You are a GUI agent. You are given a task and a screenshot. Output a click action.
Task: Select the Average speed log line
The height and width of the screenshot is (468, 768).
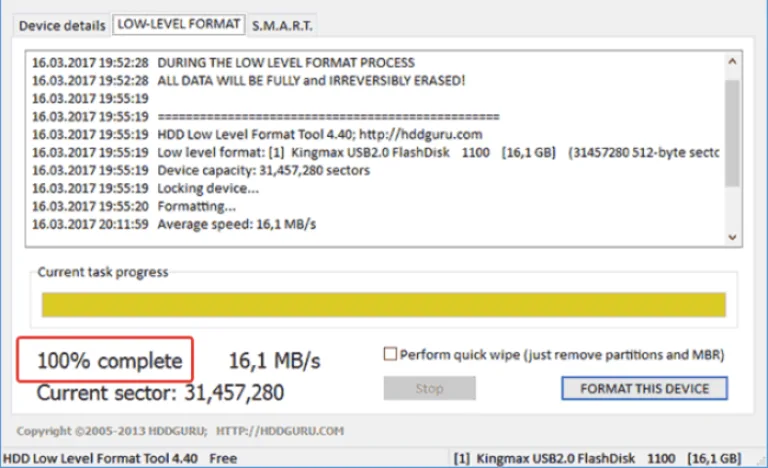174,224
